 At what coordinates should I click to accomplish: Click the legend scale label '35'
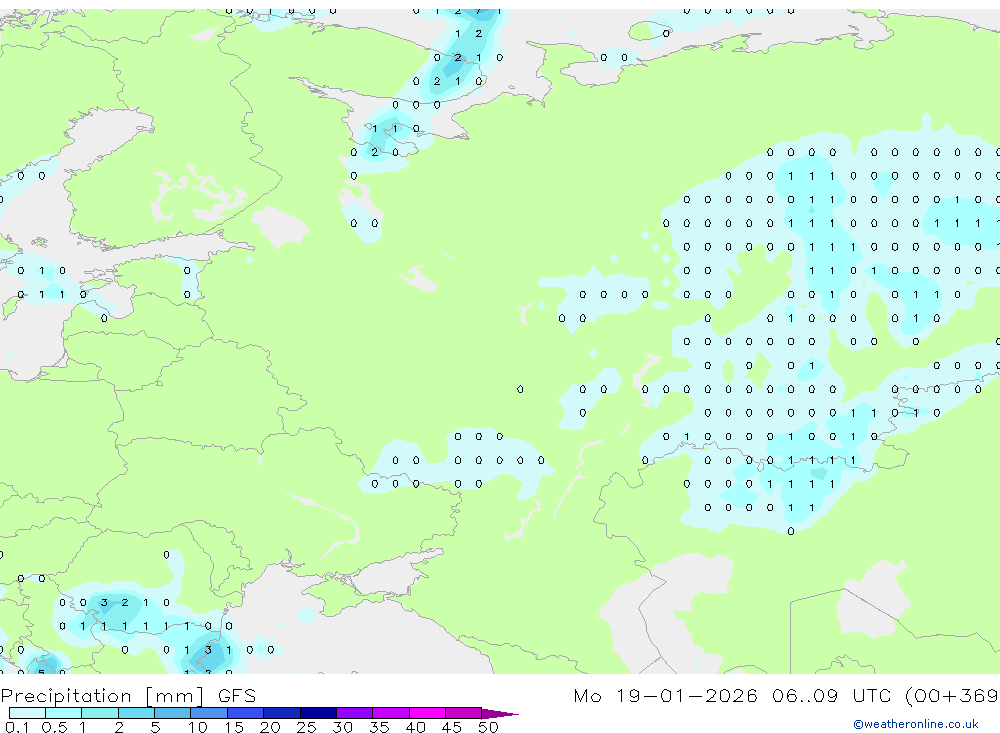point(379,727)
